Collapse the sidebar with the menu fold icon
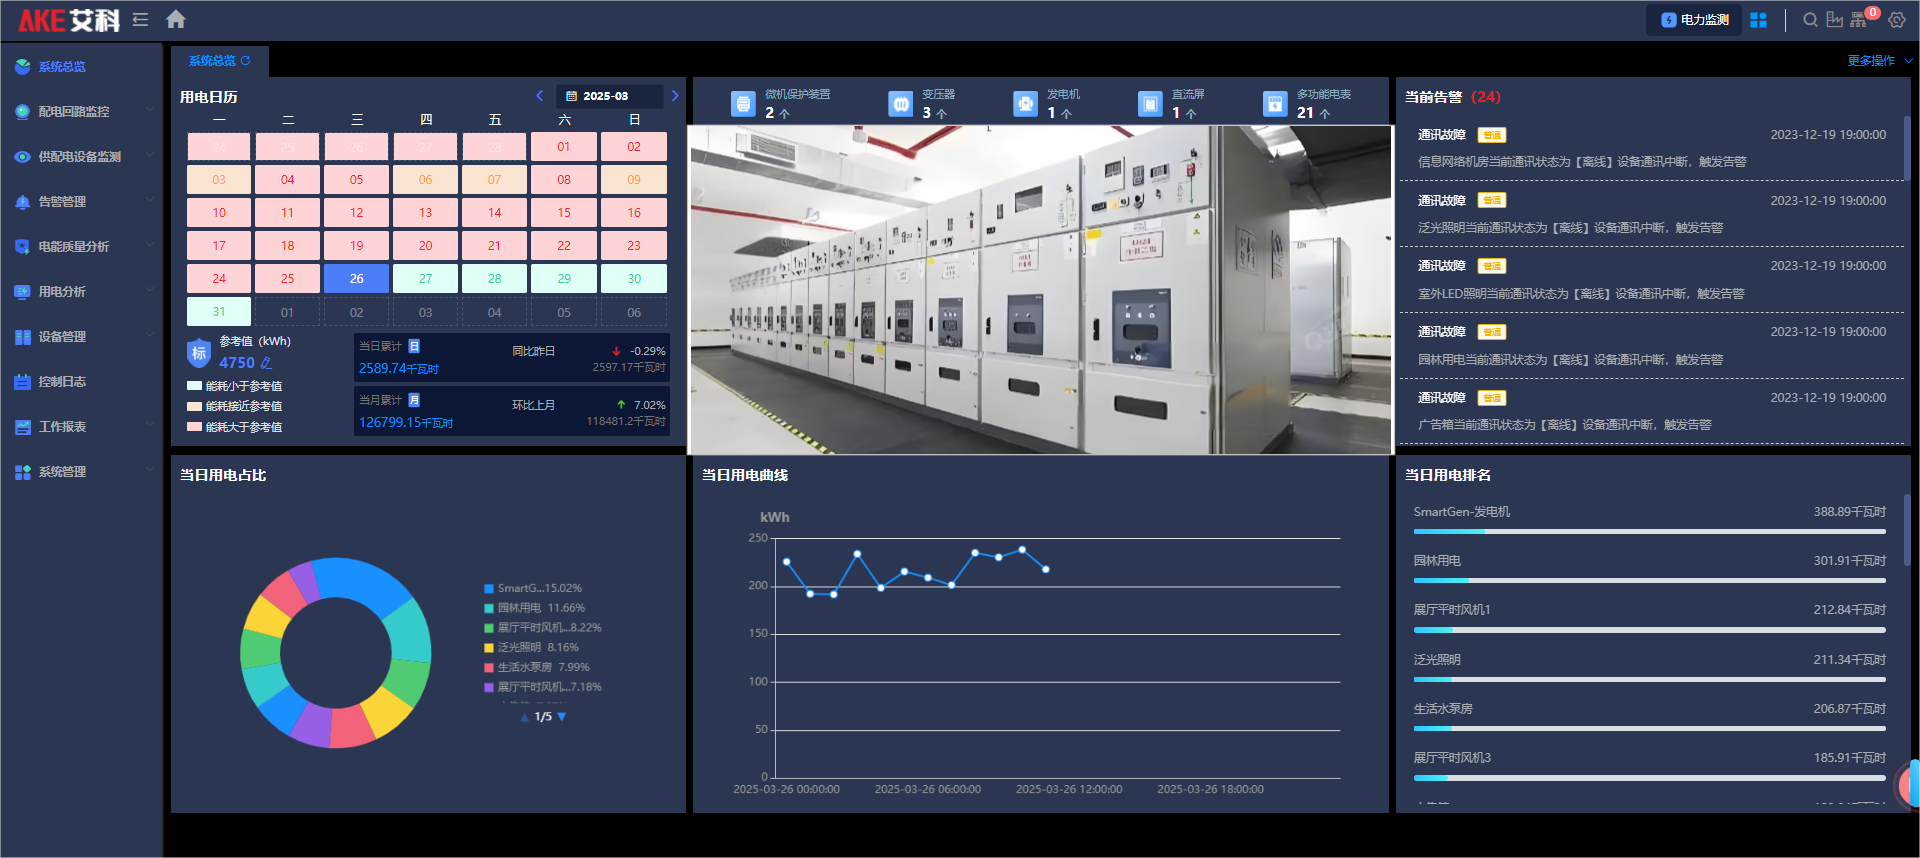The image size is (1920, 858). point(140,19)
